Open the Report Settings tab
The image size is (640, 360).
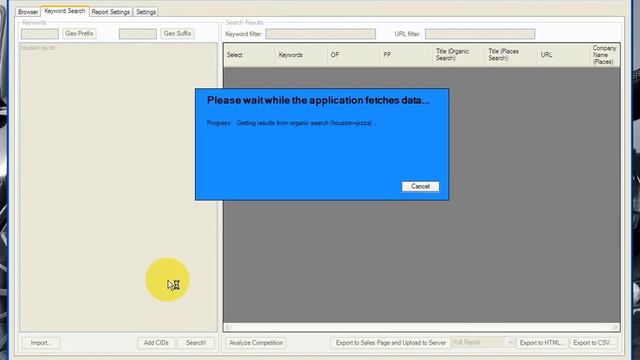pos(111,12)
